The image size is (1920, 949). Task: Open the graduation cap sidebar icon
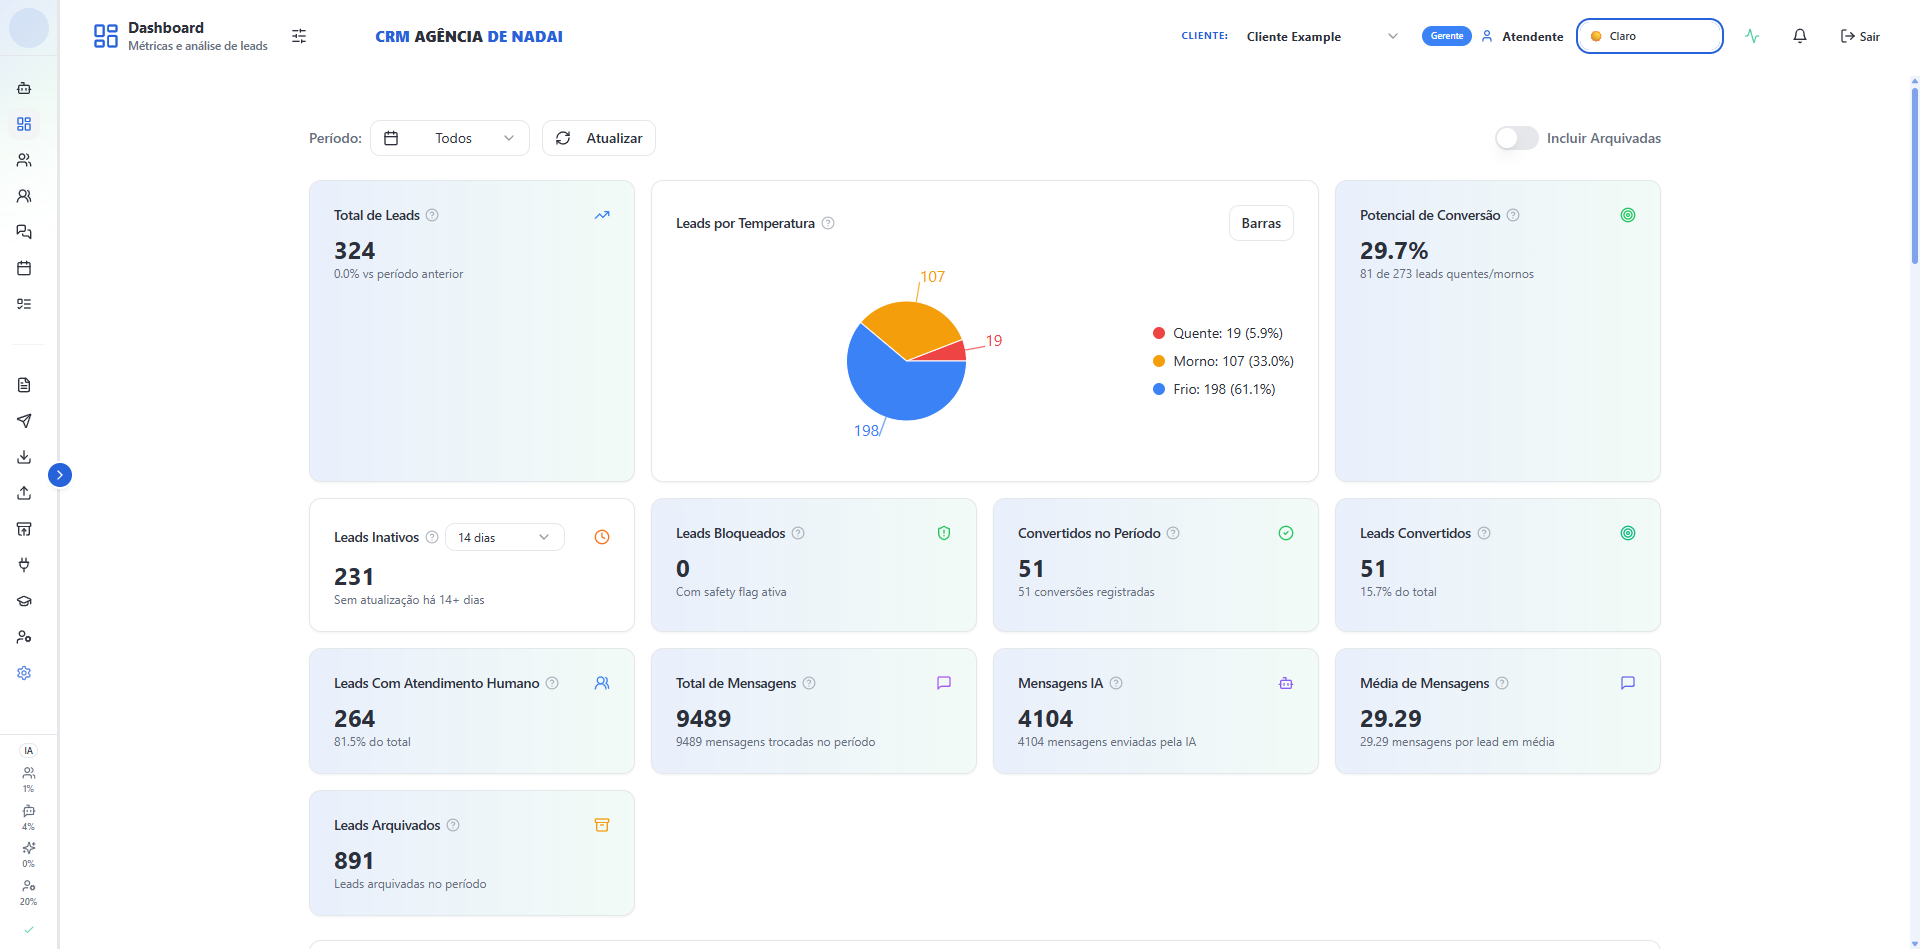click(x=24, y=601)
